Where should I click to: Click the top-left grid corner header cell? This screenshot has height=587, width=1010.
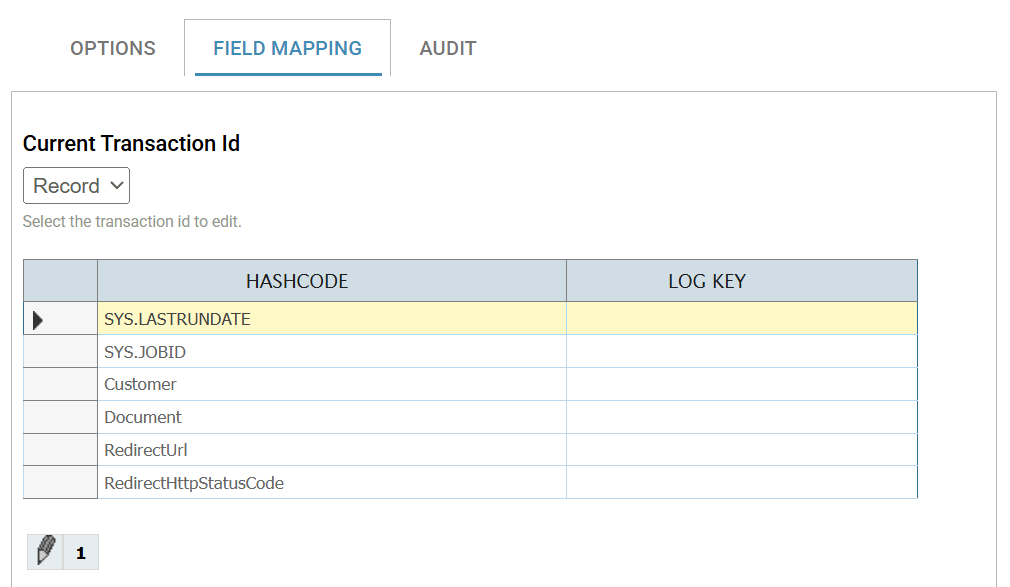click(x=61, y=281)
